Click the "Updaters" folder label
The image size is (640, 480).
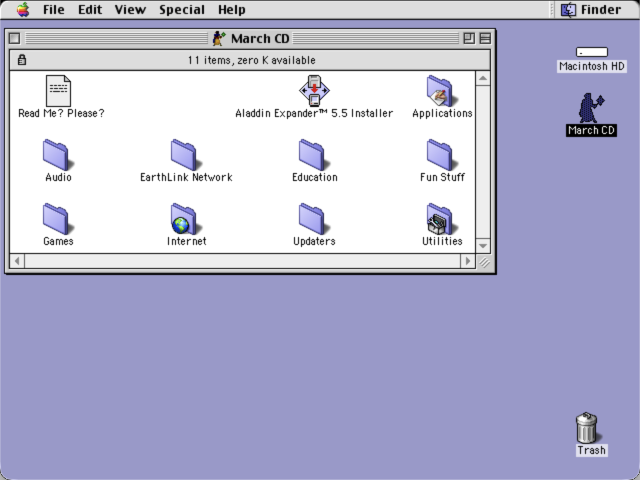[x=314, y=241]
